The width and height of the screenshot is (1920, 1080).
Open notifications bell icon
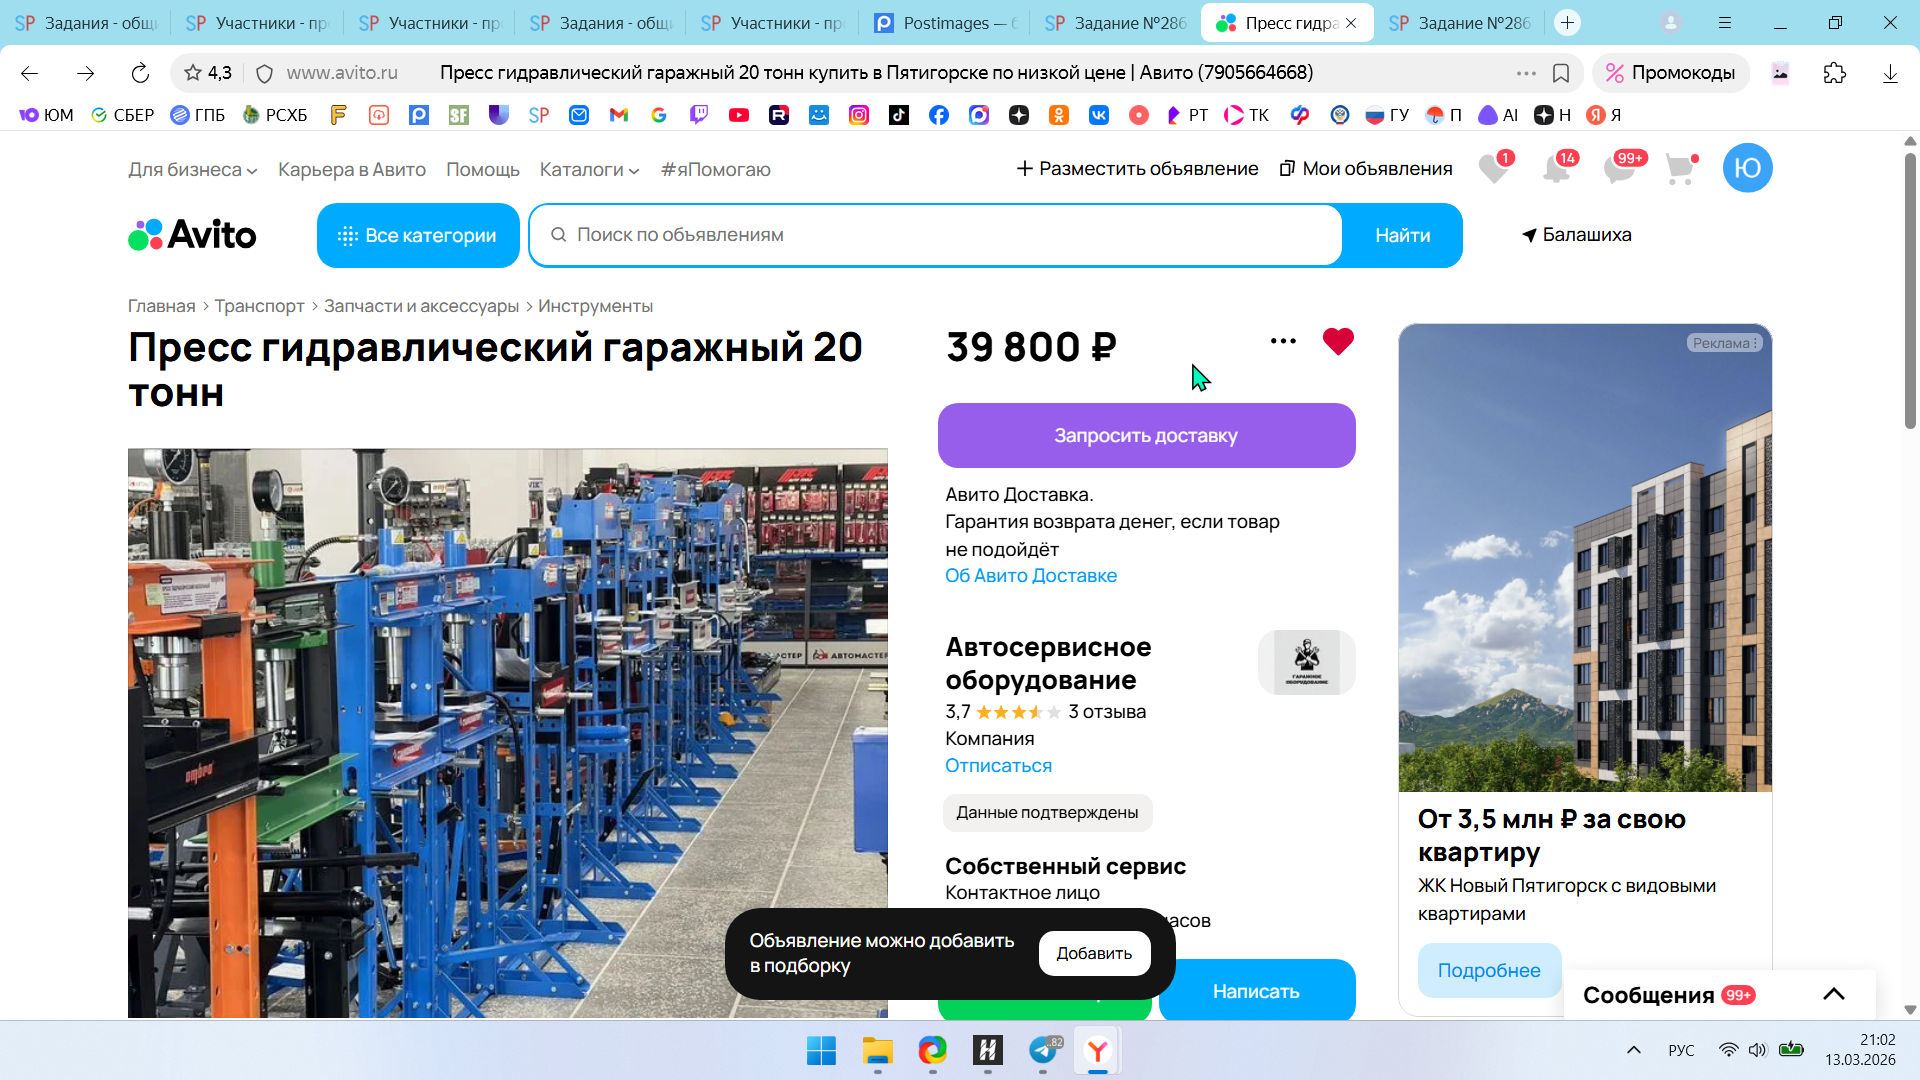[1556, 169]
